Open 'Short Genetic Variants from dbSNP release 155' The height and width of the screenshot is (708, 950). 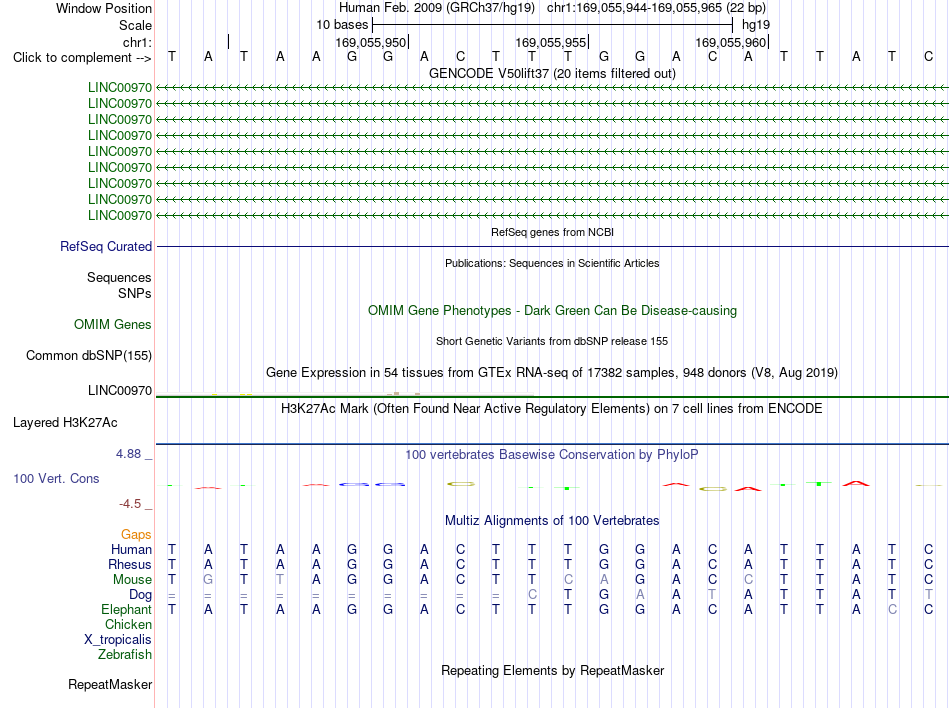pyautogui.click(x=552, y=341)
